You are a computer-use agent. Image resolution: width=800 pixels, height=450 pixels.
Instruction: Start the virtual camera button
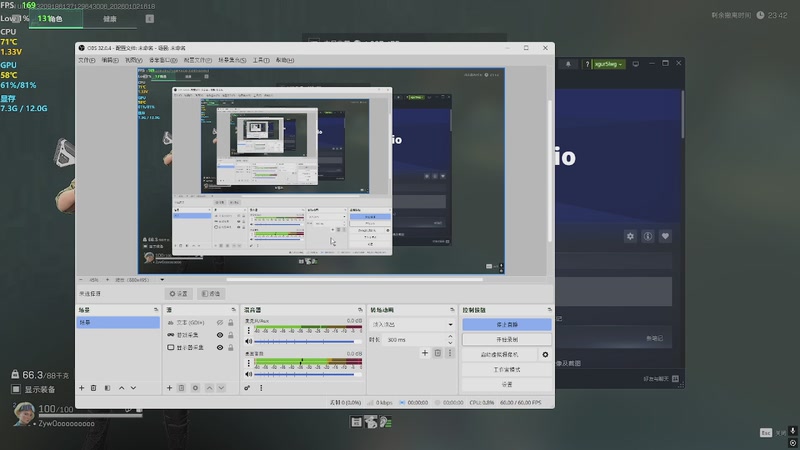(x=500, y=355)
